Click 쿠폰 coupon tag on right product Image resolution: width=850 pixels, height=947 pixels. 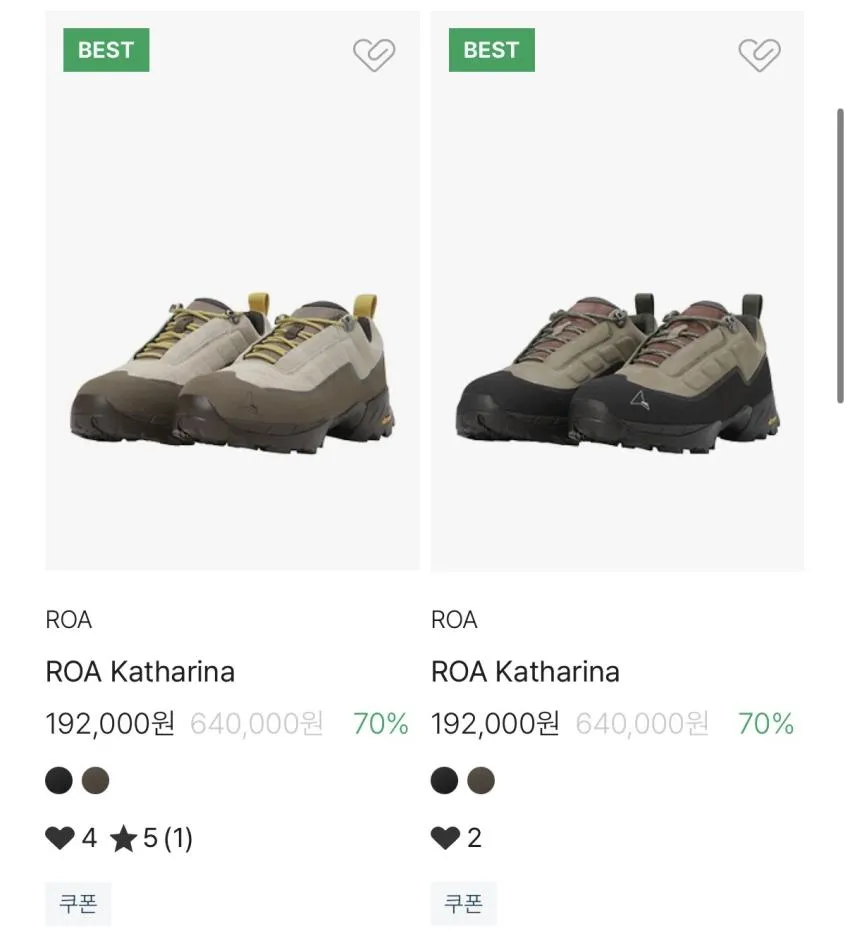[463, 904]
